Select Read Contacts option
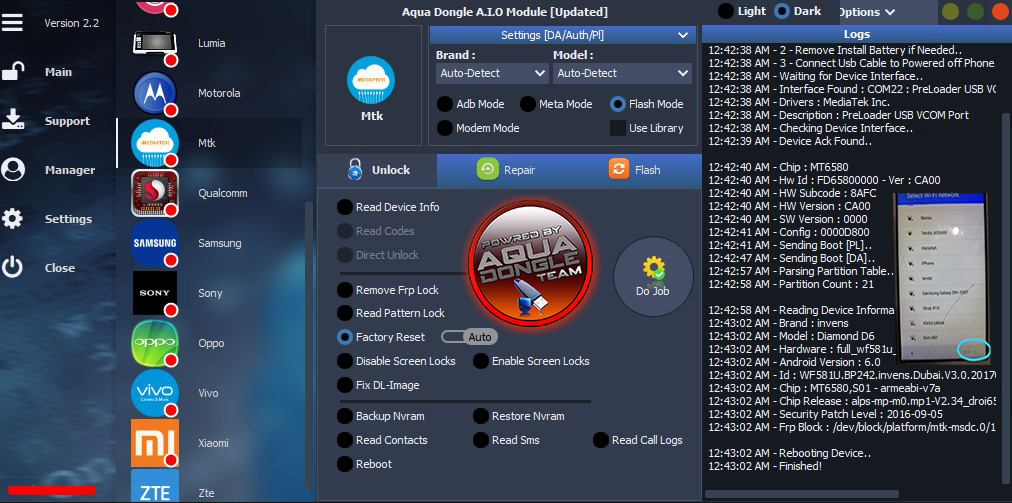 pyautogui.click(x=345, y=440)
